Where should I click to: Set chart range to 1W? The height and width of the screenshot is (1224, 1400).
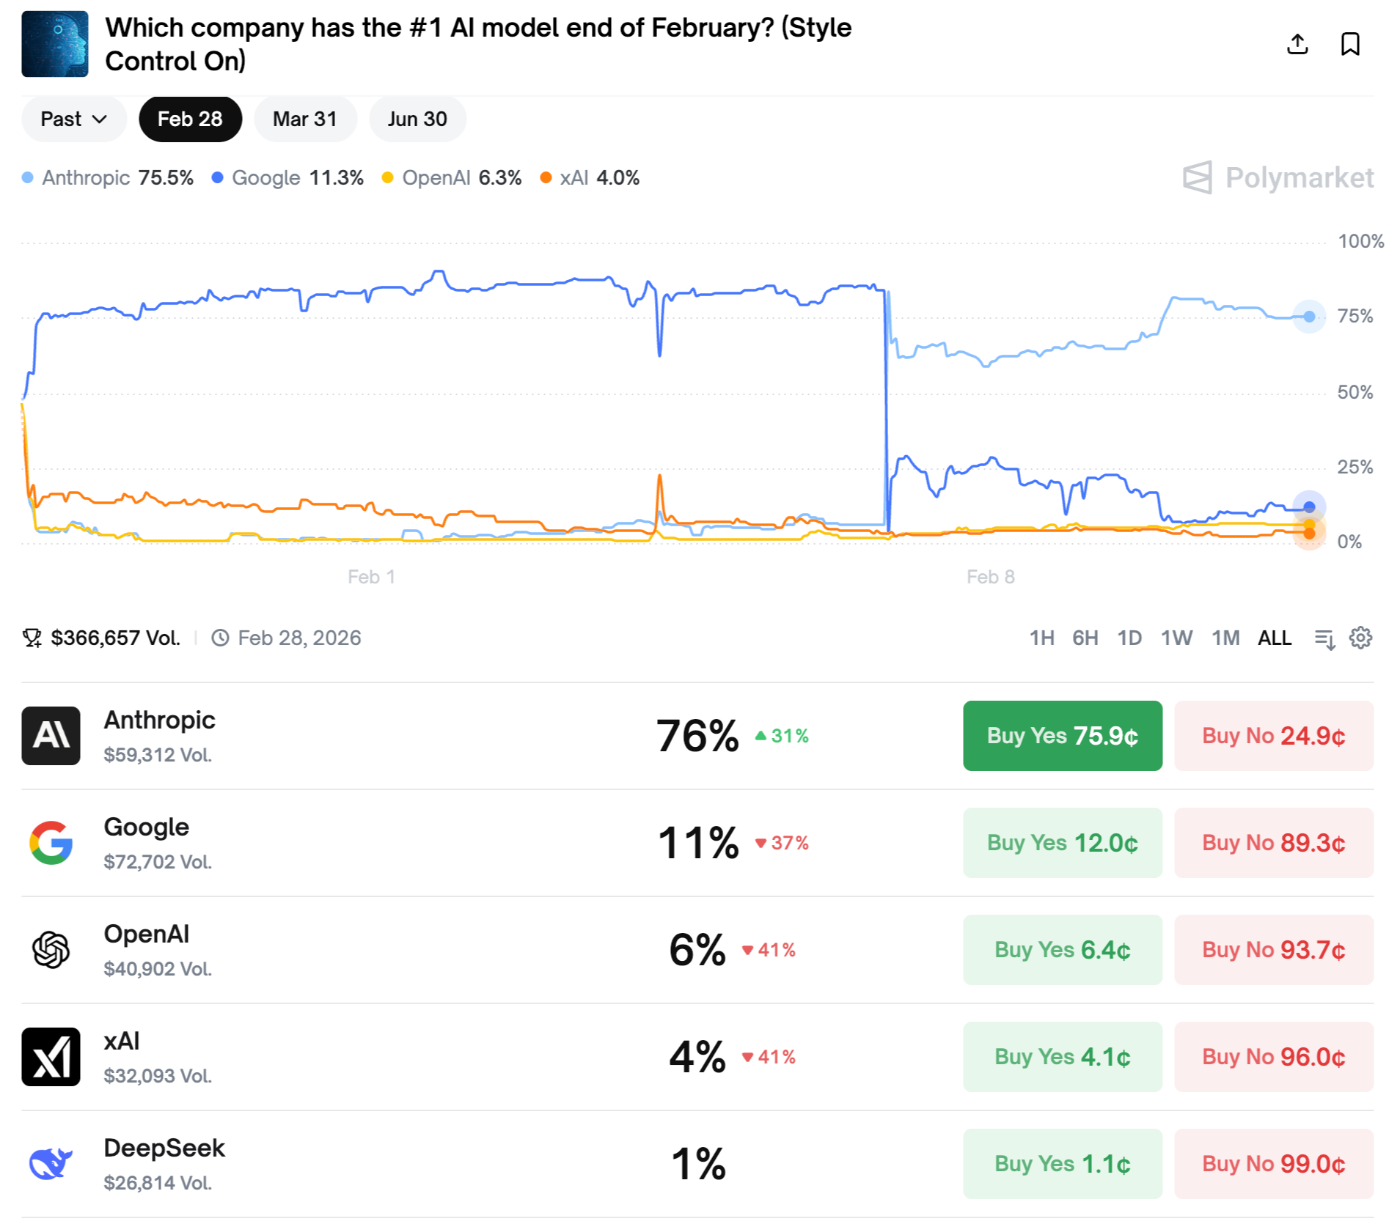[1177, 637]
